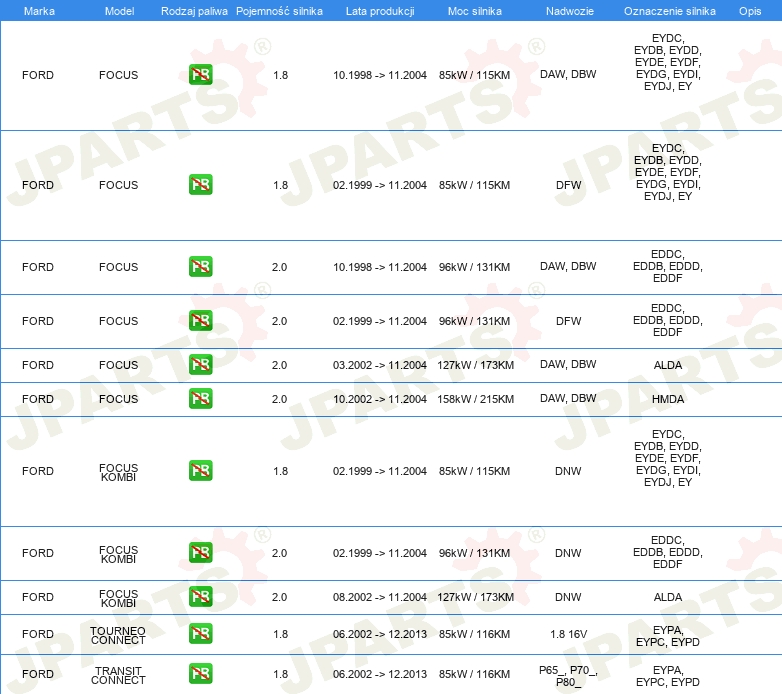Screen dimensions: 782x694
Task: Click 1.8 capacity in Tourneo Connect row
Action: [x=280, y=634]
